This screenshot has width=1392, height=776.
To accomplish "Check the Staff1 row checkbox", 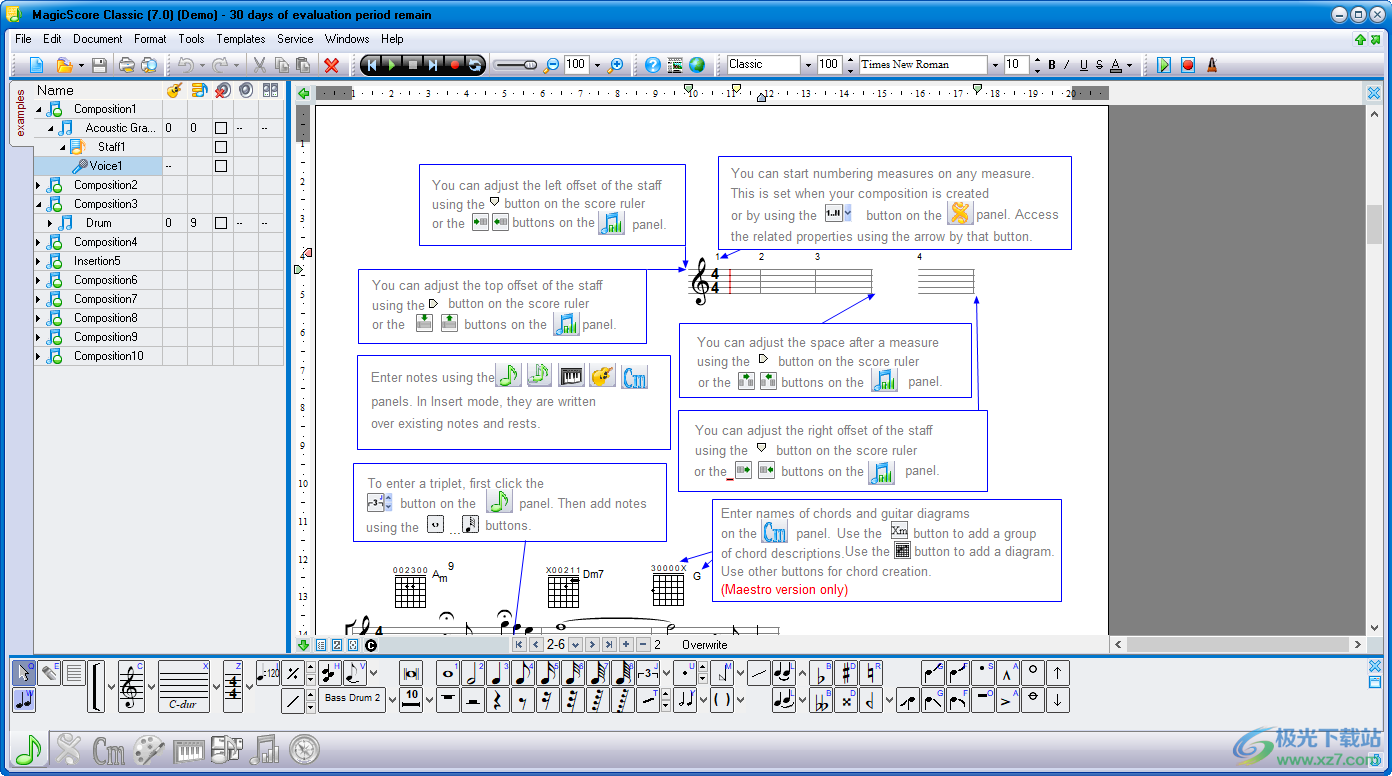I will click(221, 147).
